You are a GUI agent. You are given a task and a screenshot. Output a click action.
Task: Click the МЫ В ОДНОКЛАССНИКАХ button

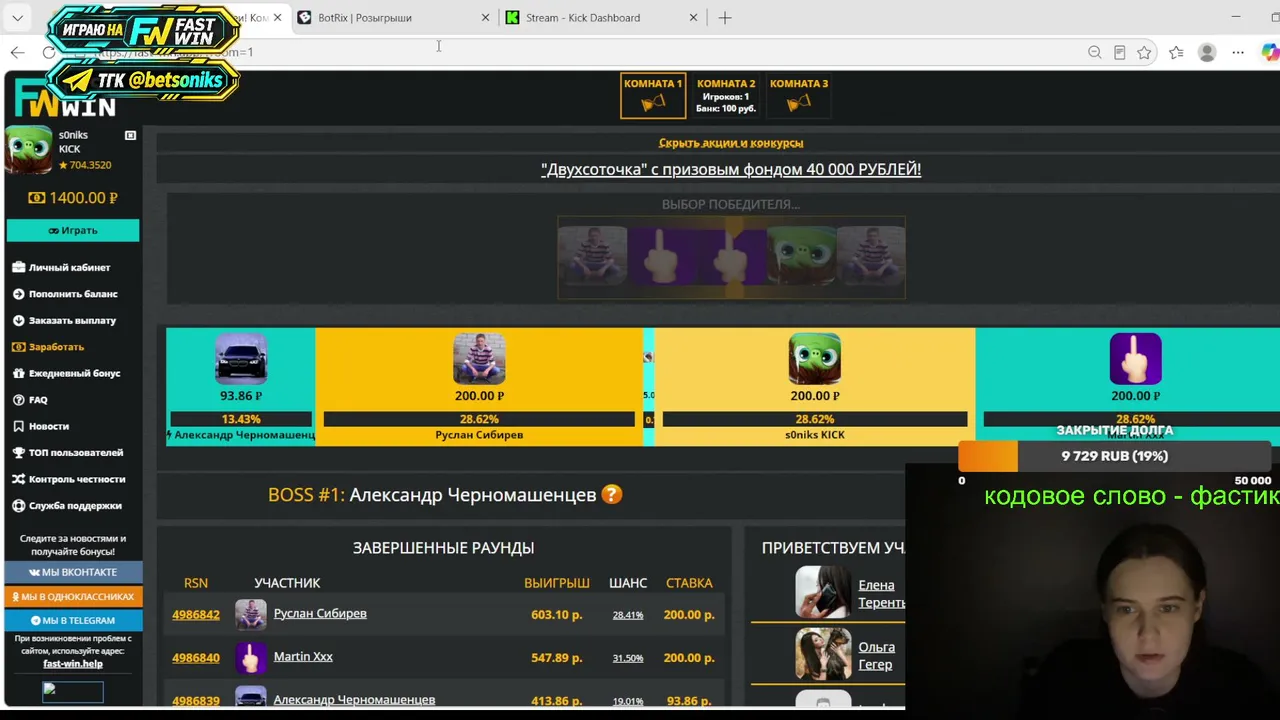coord(73,596)
